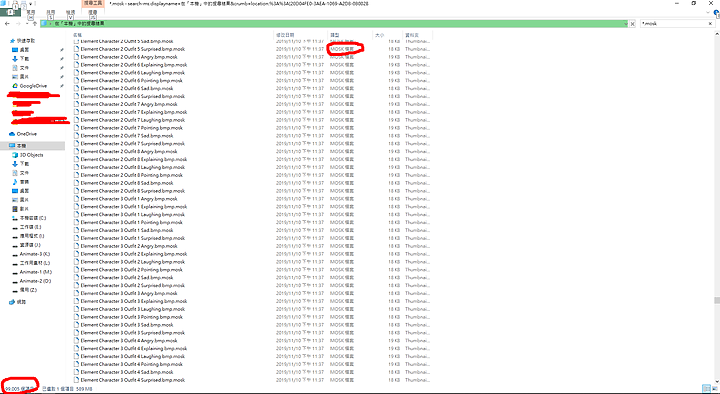Sort by the 類型 Type column header

335,35
